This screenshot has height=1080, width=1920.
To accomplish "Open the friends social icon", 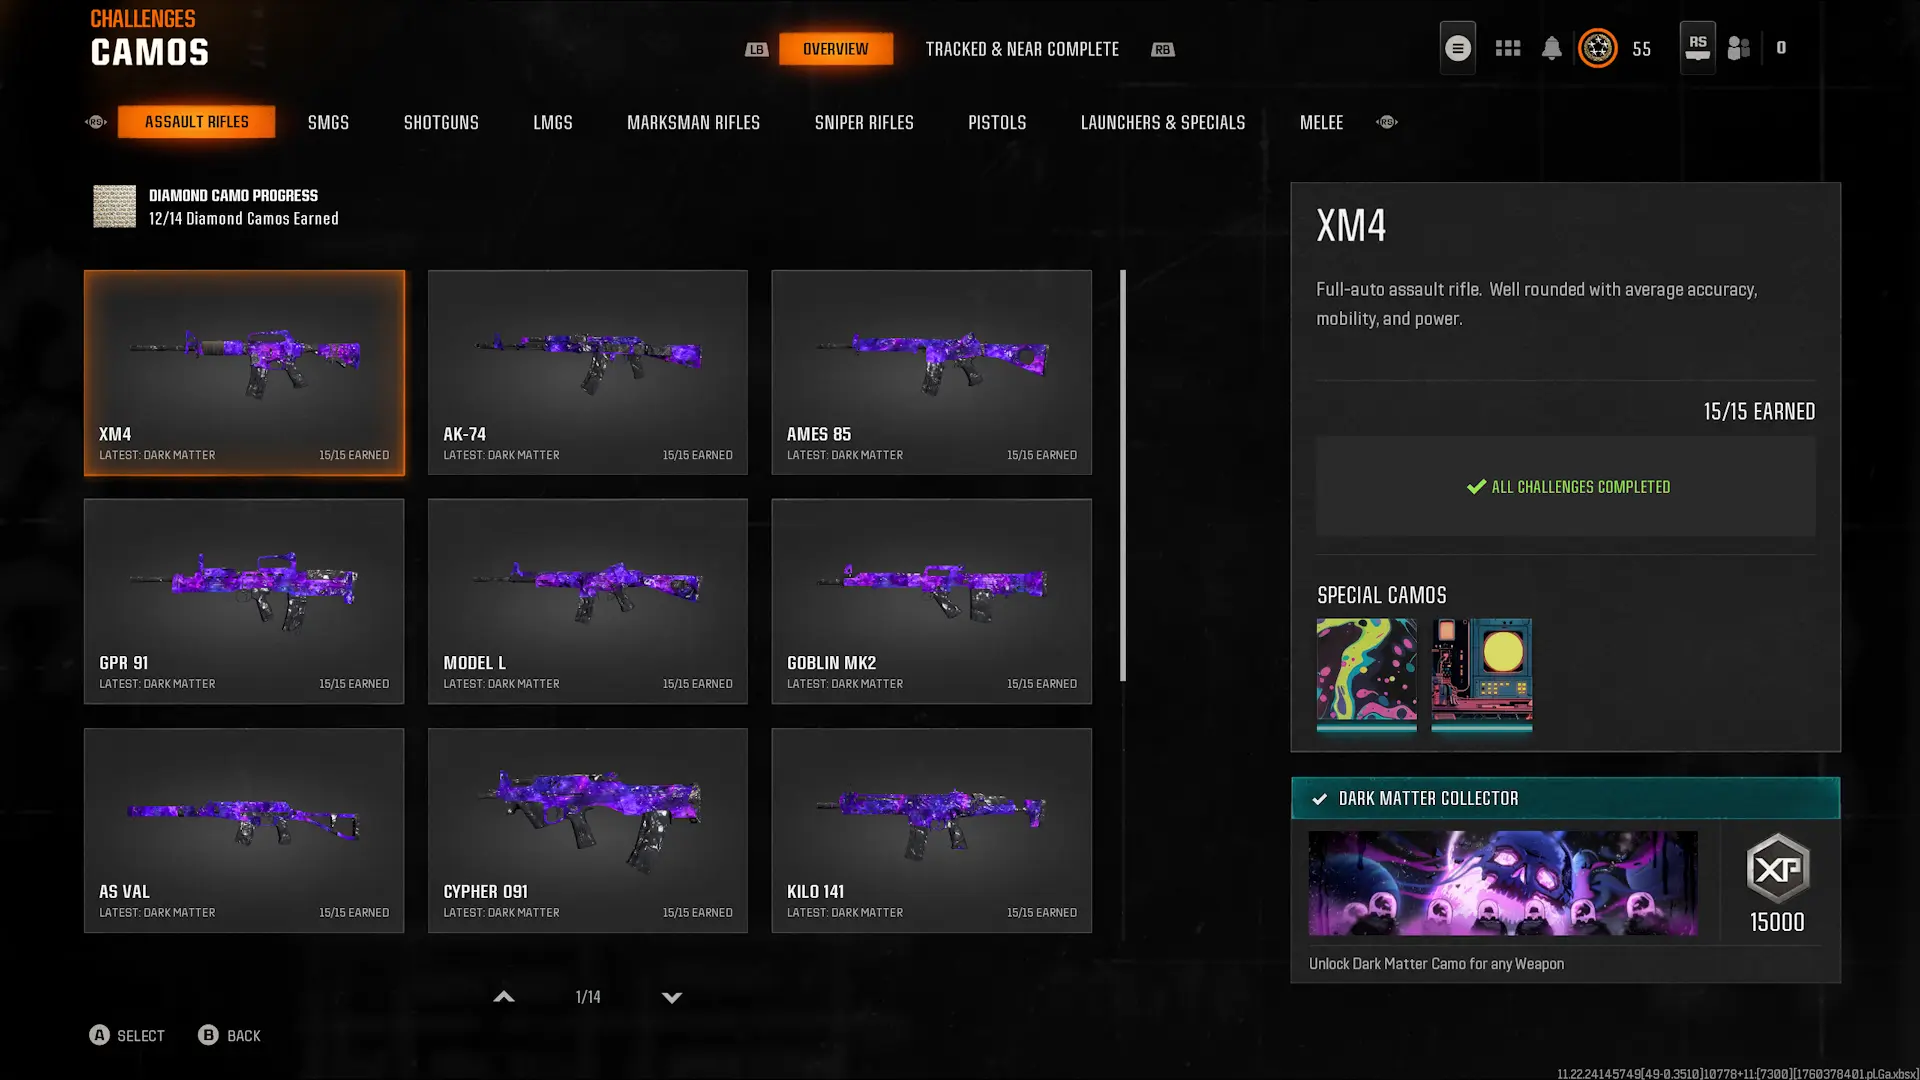I will pyautogui.click(x=1739, y=48).
